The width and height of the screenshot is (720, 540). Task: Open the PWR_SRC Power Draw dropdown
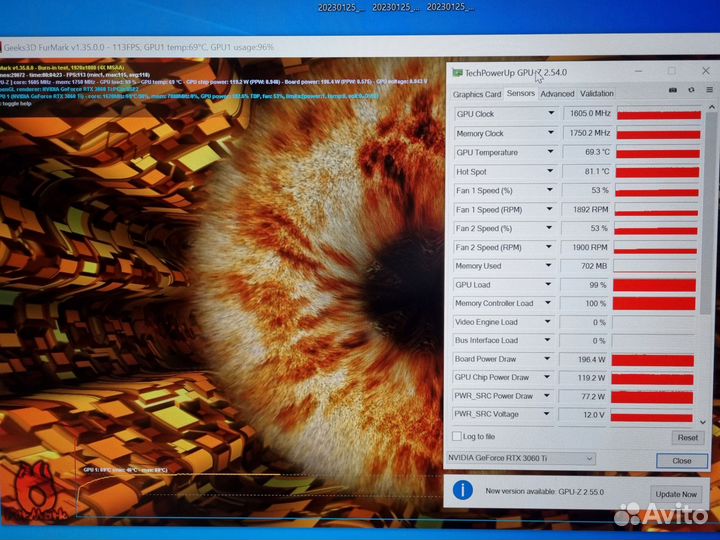click(x=546, y=395)
